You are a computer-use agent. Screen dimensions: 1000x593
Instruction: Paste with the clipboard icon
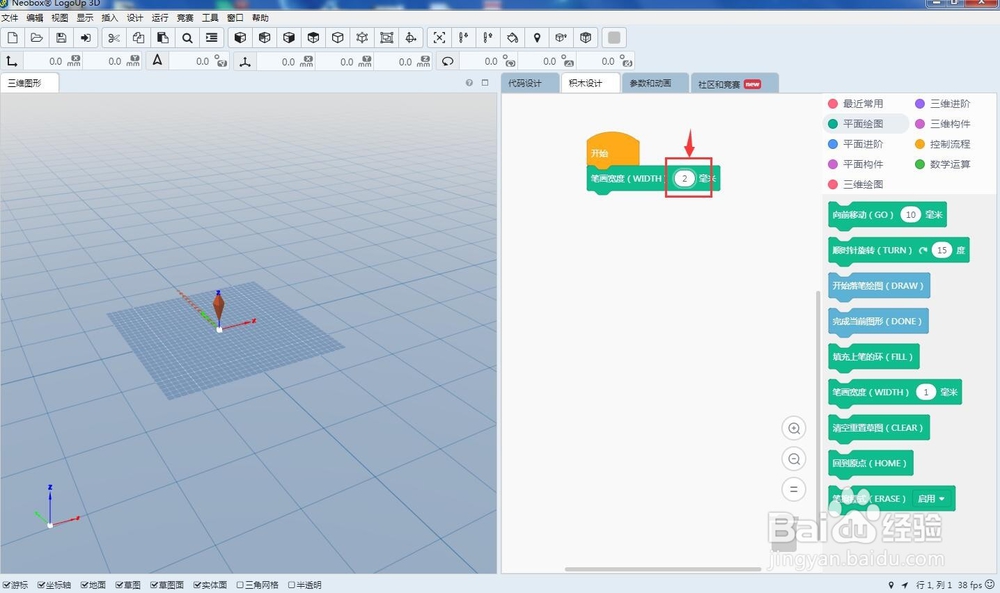(x=163, y=38)
